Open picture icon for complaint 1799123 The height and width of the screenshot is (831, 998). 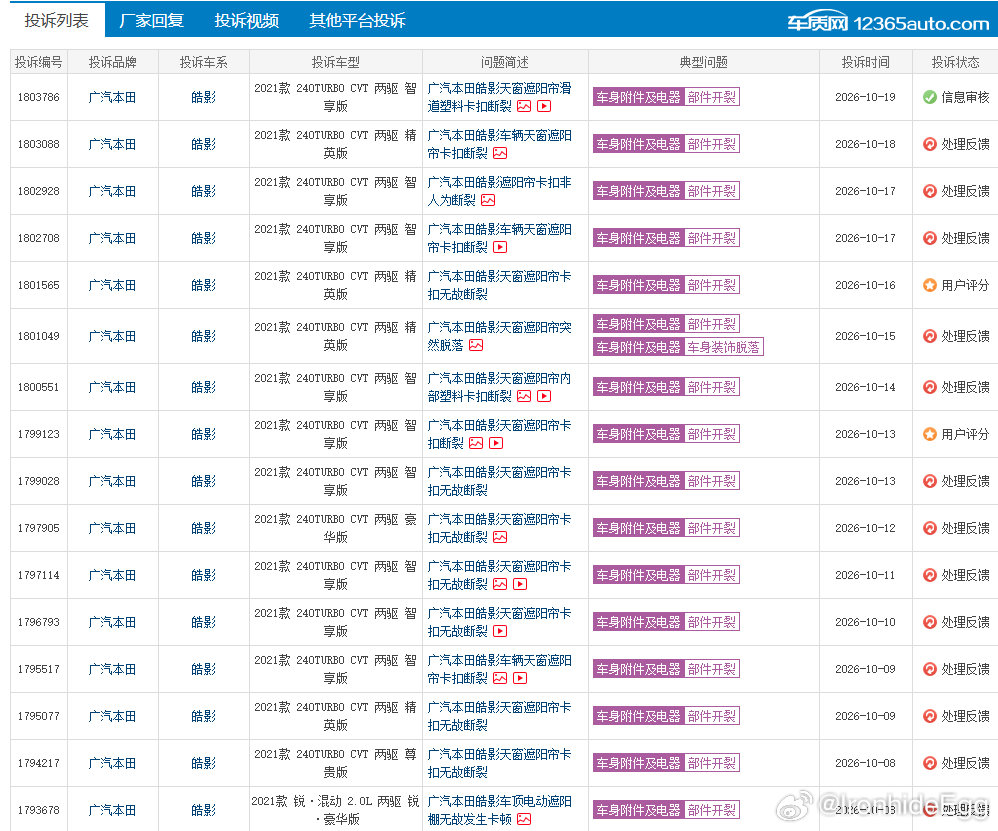(476, 443)
